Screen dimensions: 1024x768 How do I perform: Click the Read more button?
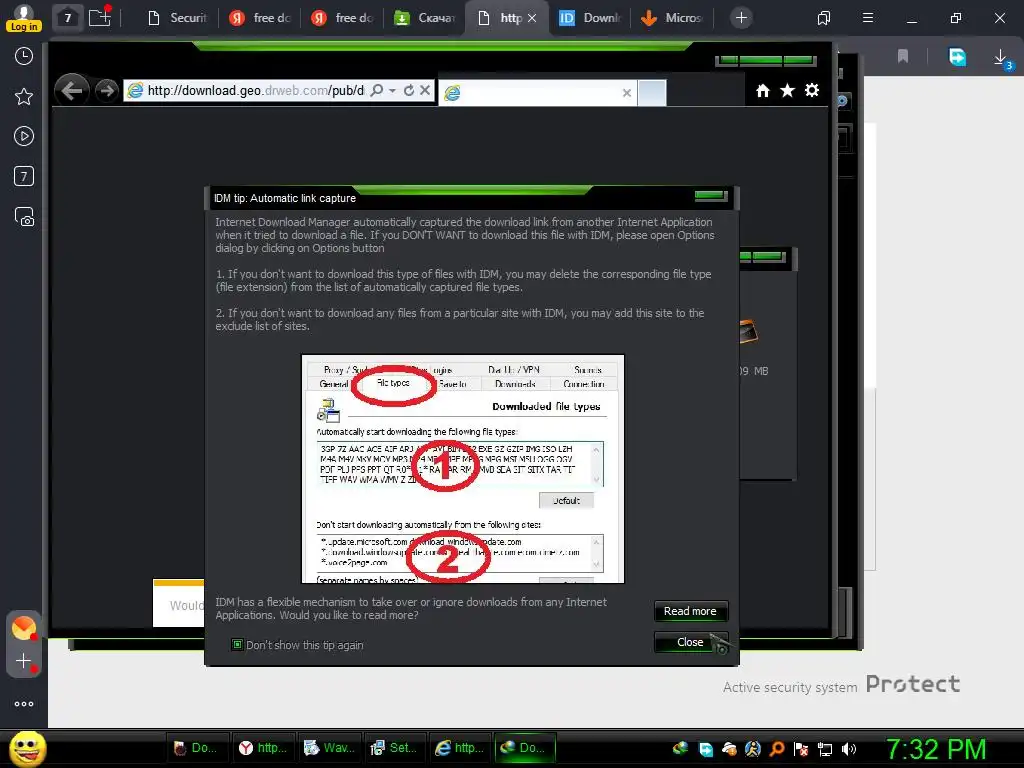[x=690, y=611]
